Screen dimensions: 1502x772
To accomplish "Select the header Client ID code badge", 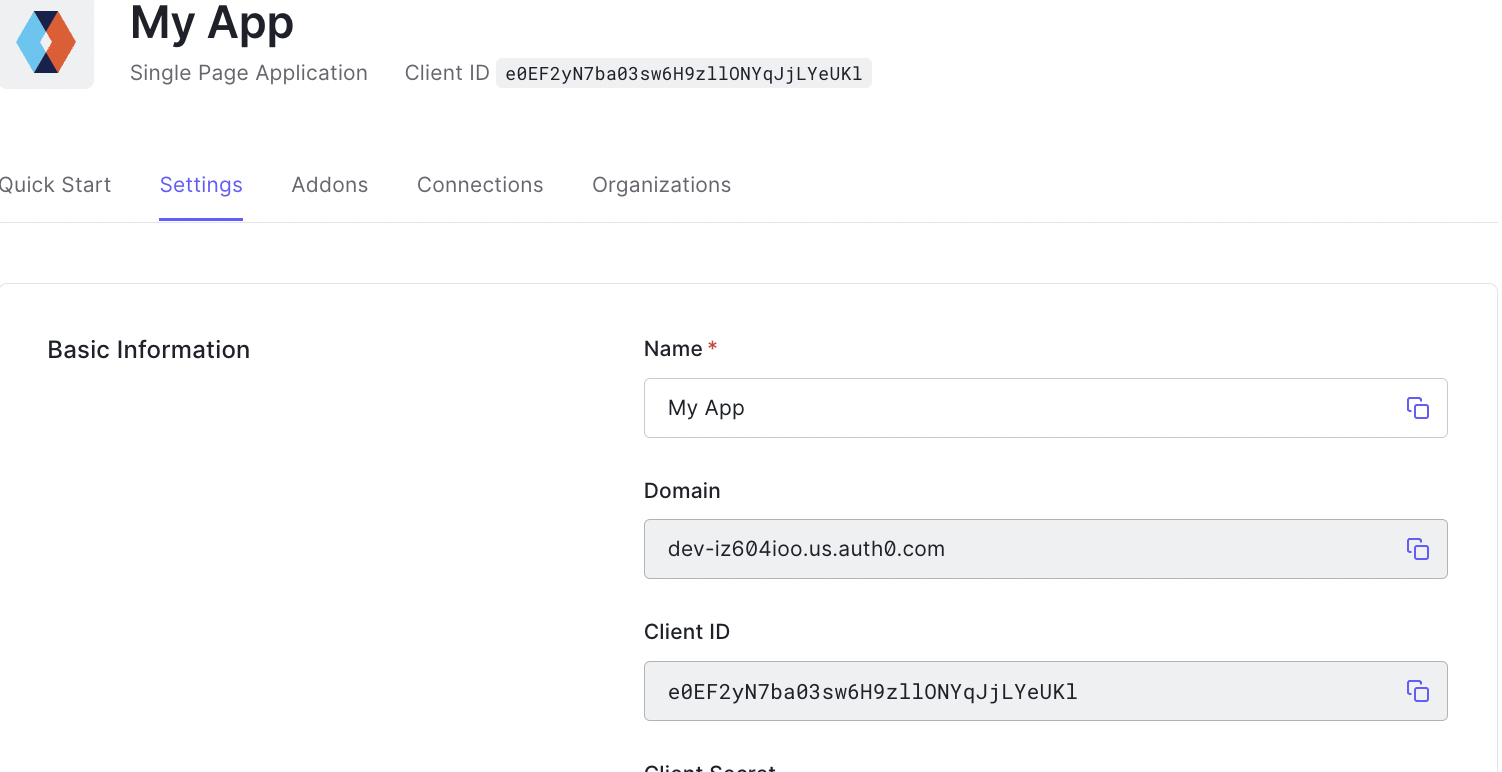I will pos(684,73).
